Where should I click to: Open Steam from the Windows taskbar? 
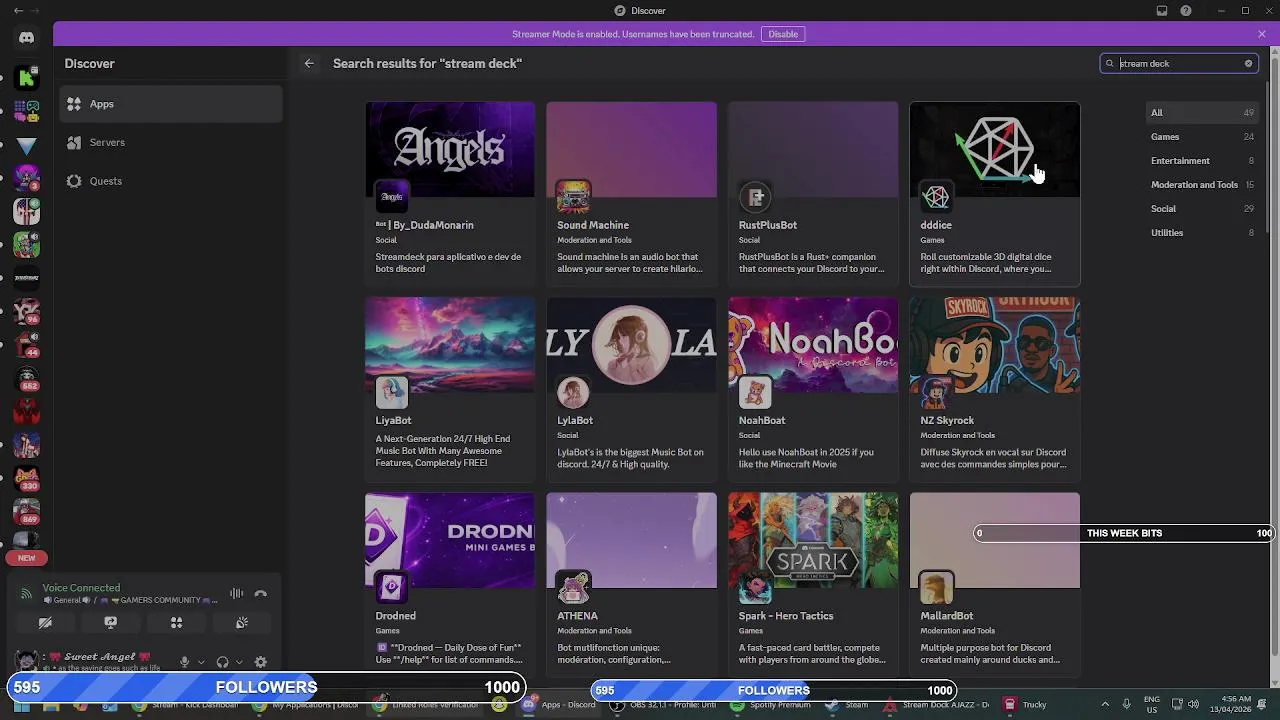(847, 705)
